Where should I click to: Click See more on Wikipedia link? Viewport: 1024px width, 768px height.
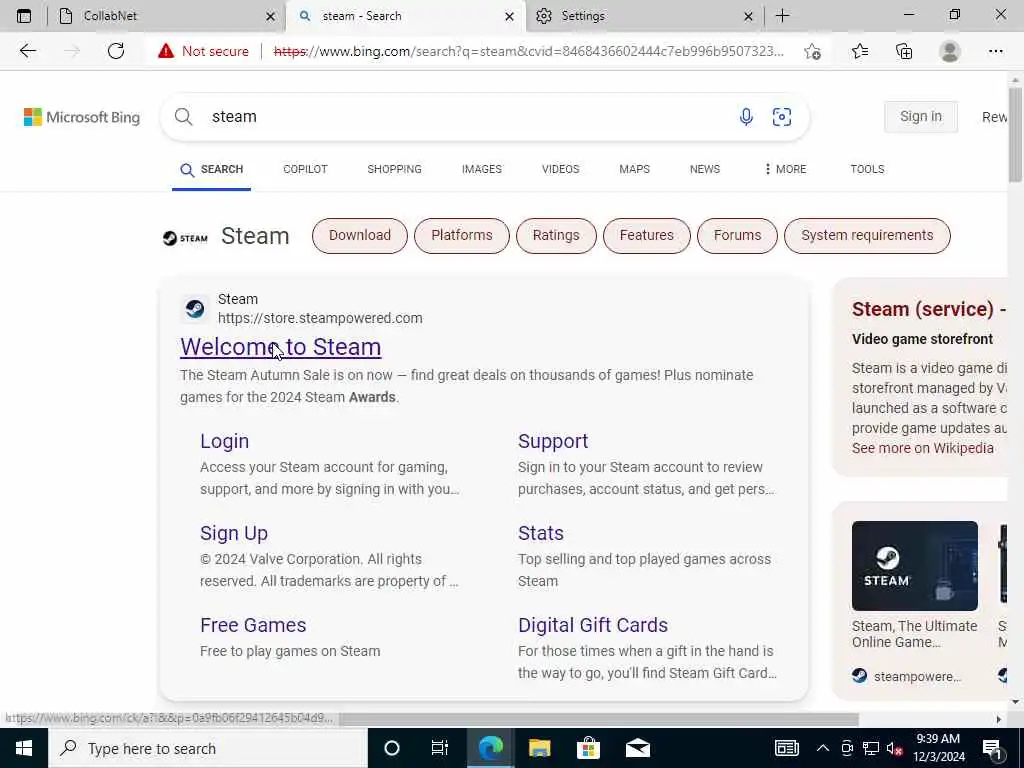(923, 449)
